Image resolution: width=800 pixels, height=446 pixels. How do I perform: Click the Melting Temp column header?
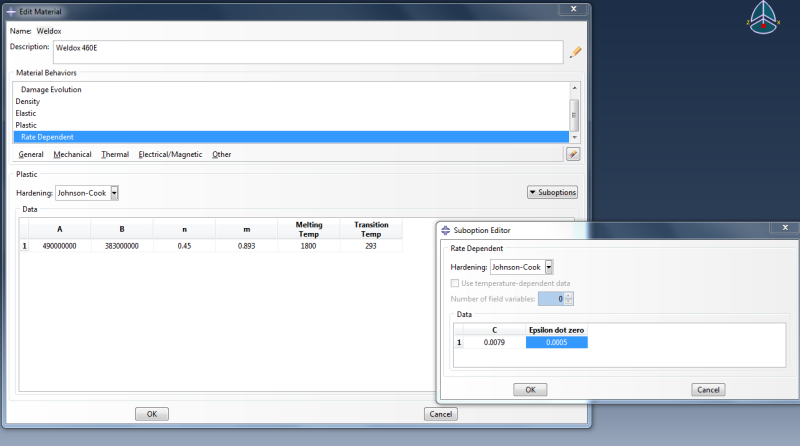(x=309, y=229)
